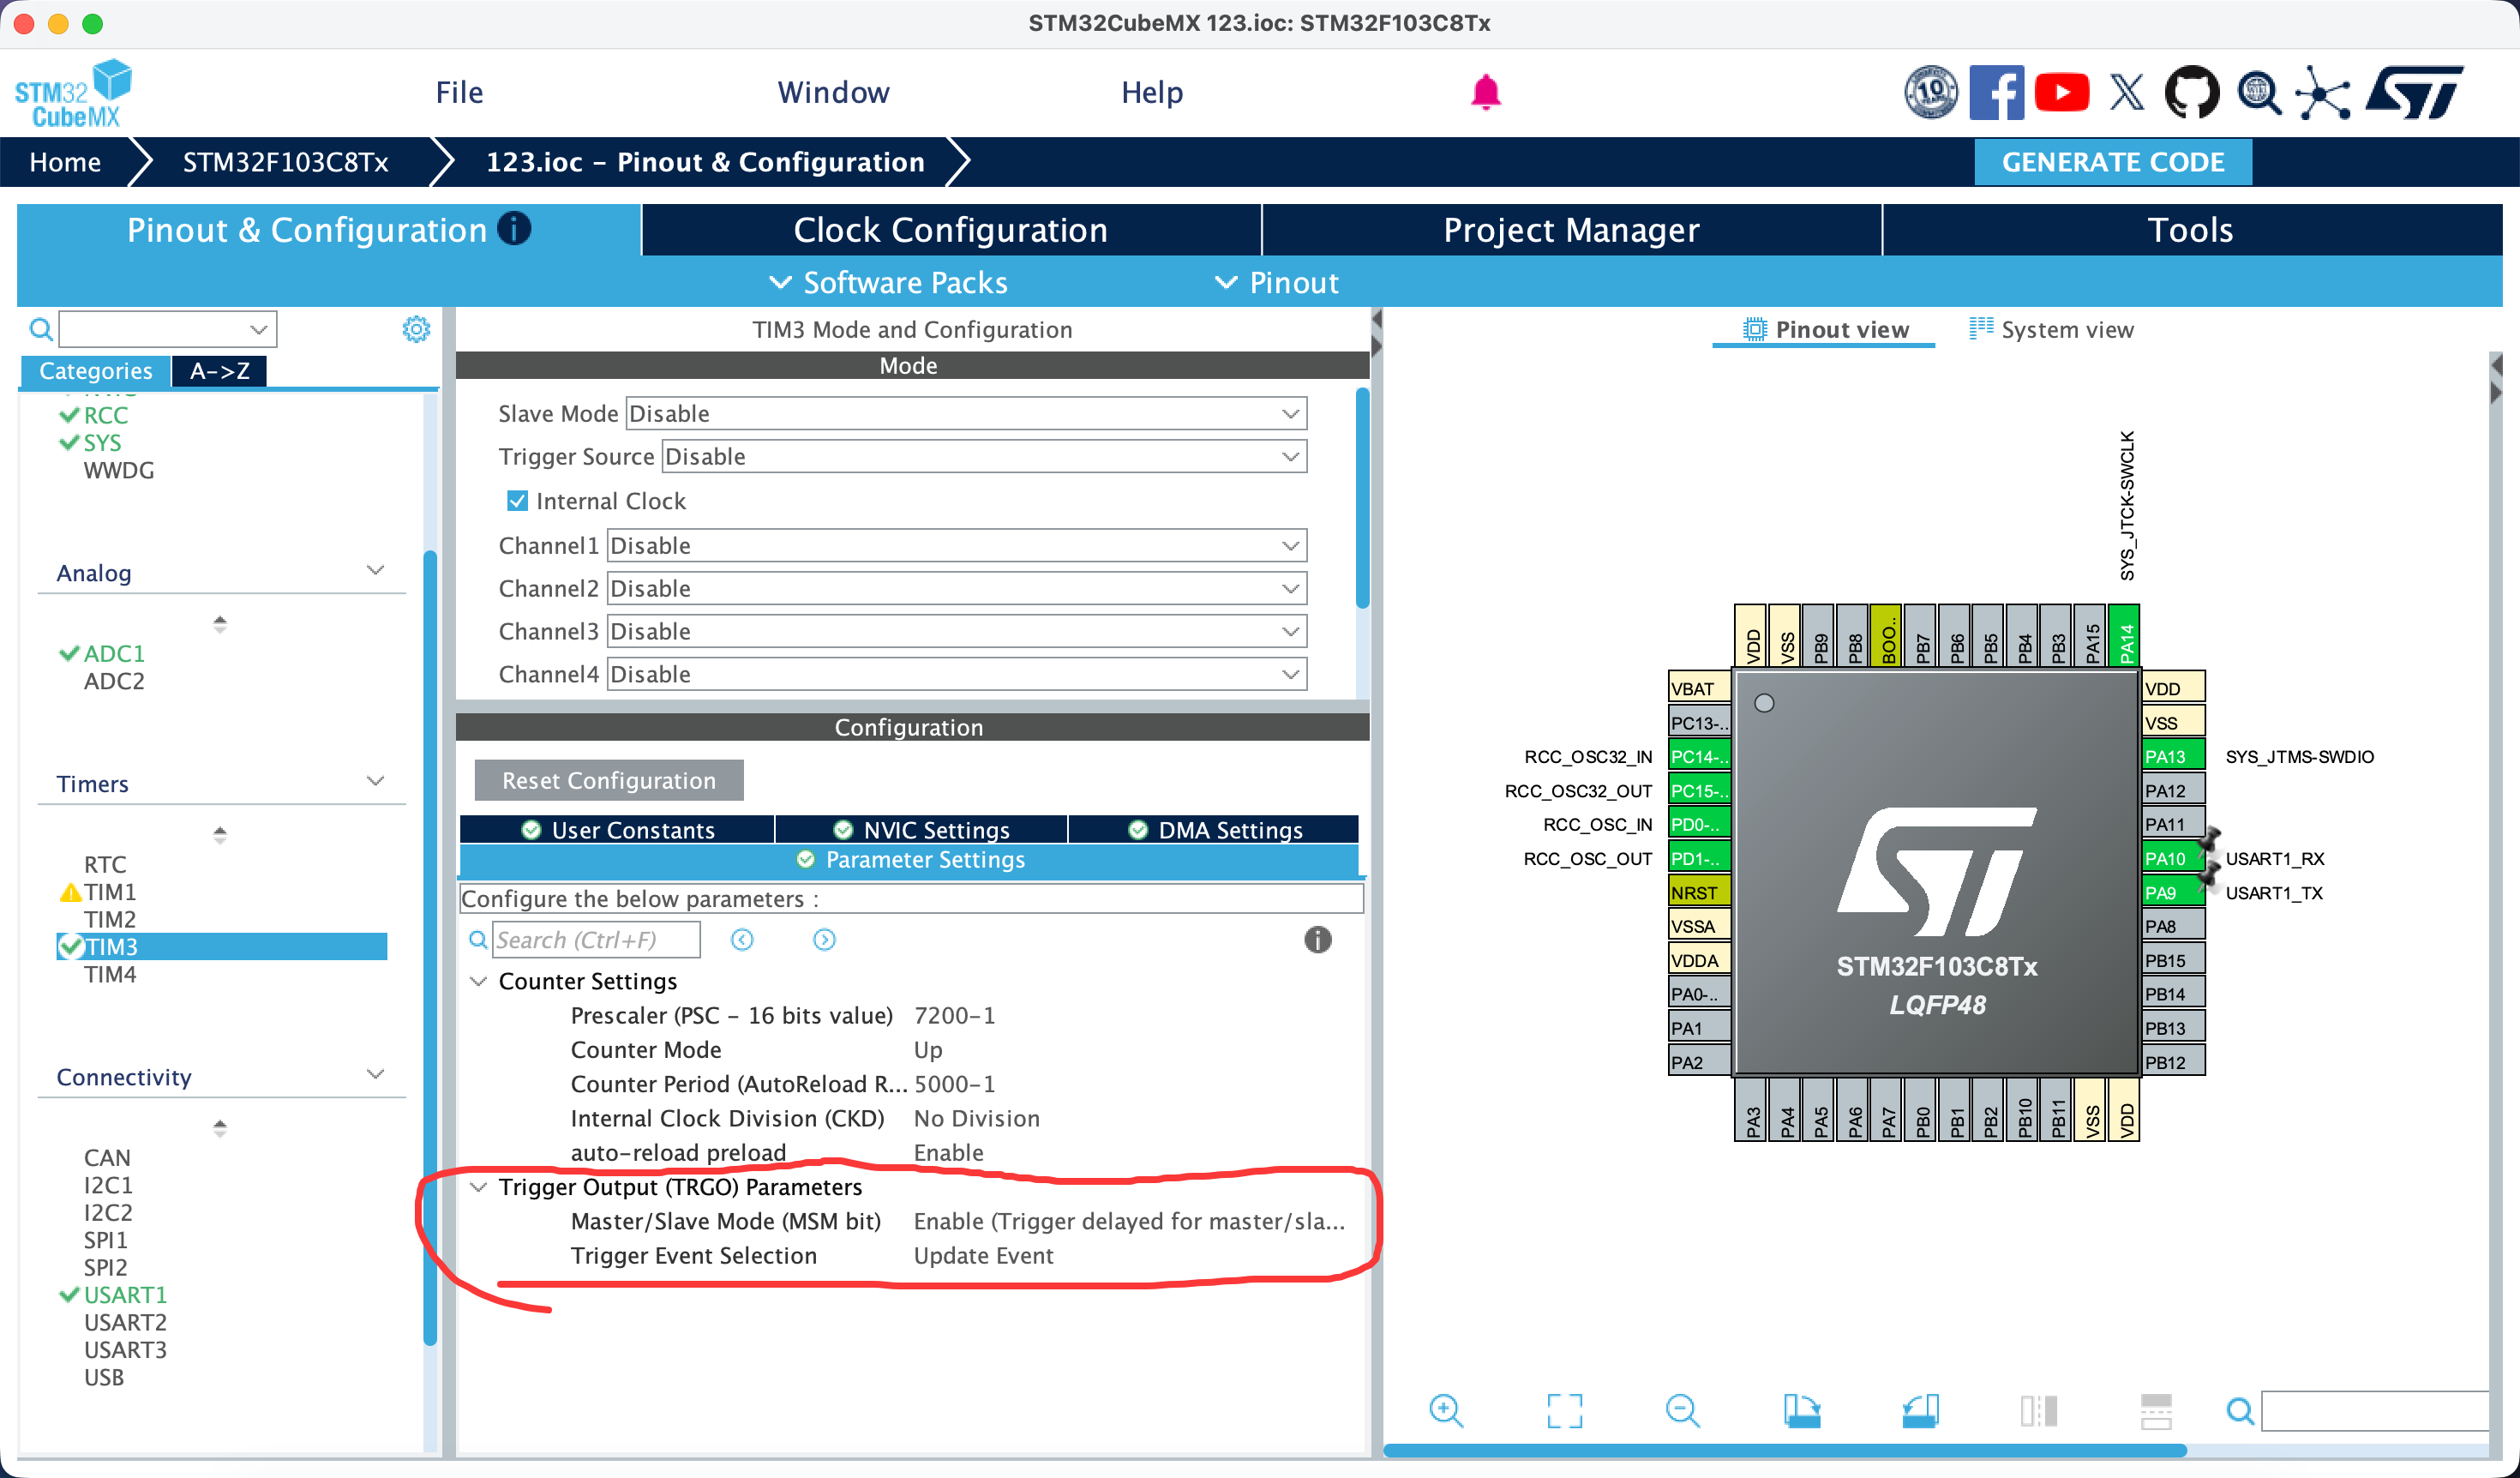Select the A->Z sorting tab
Image resolution: width=2520 pixels, height=1478 pixels.
219,371
